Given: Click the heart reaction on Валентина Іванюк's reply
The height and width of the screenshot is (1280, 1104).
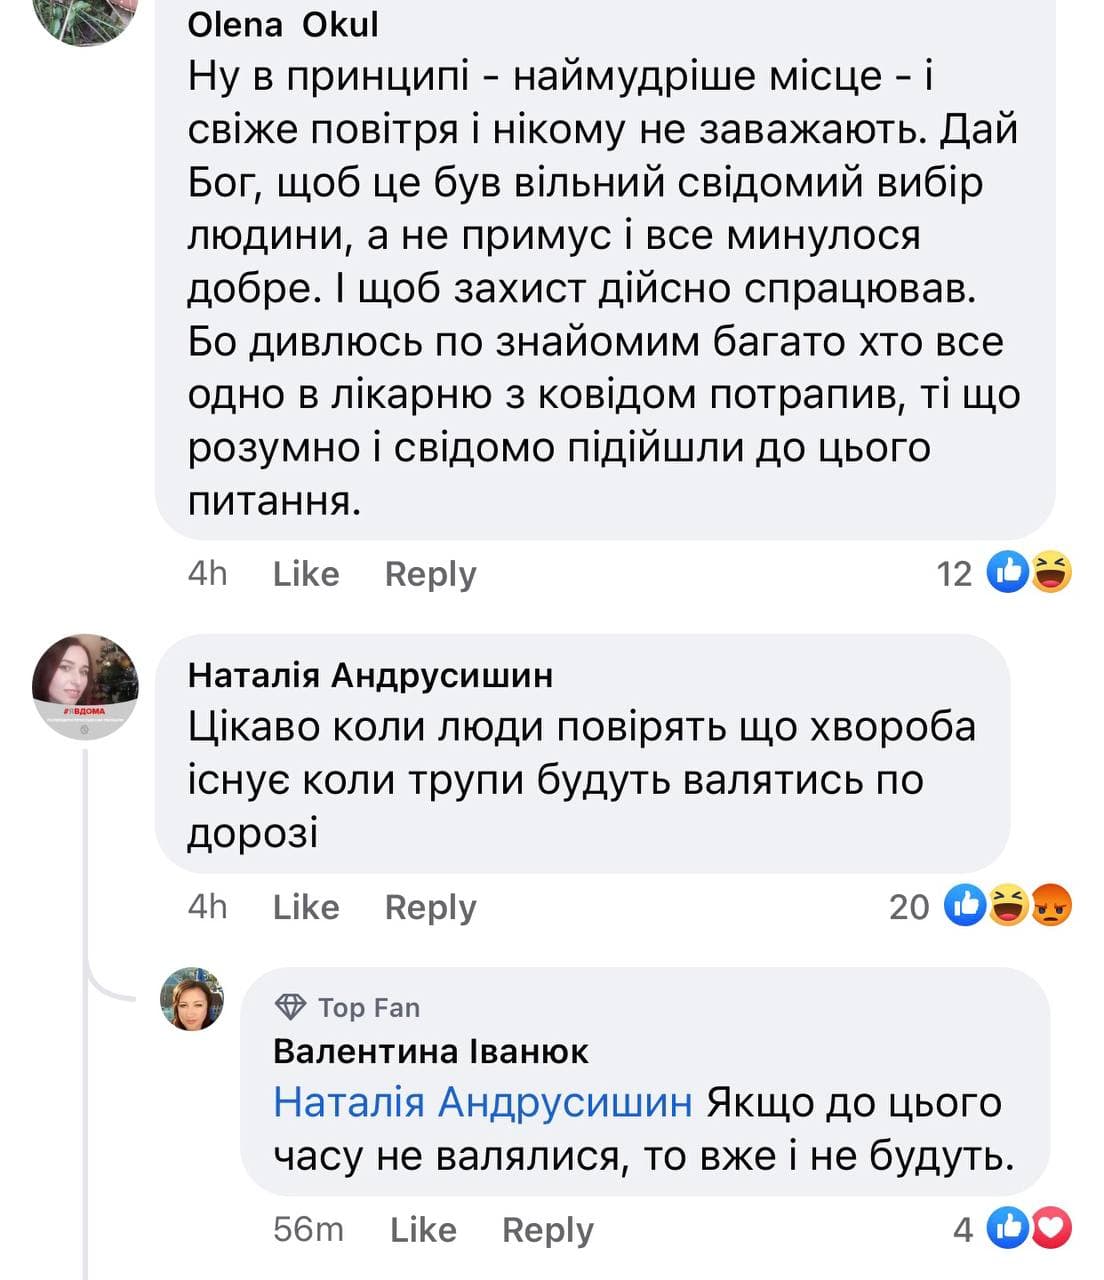Looking at the screenshot, I should point(1052,1229).
